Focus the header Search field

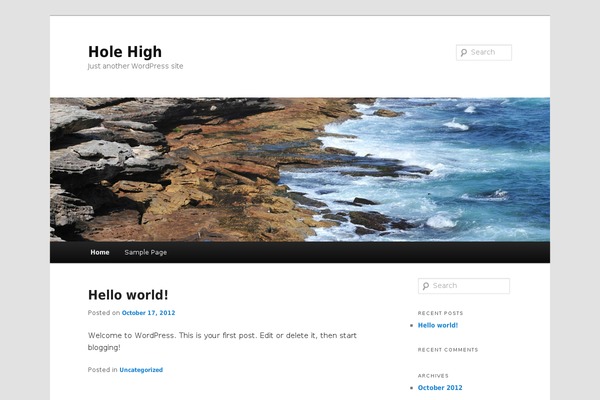pos(484,52)
